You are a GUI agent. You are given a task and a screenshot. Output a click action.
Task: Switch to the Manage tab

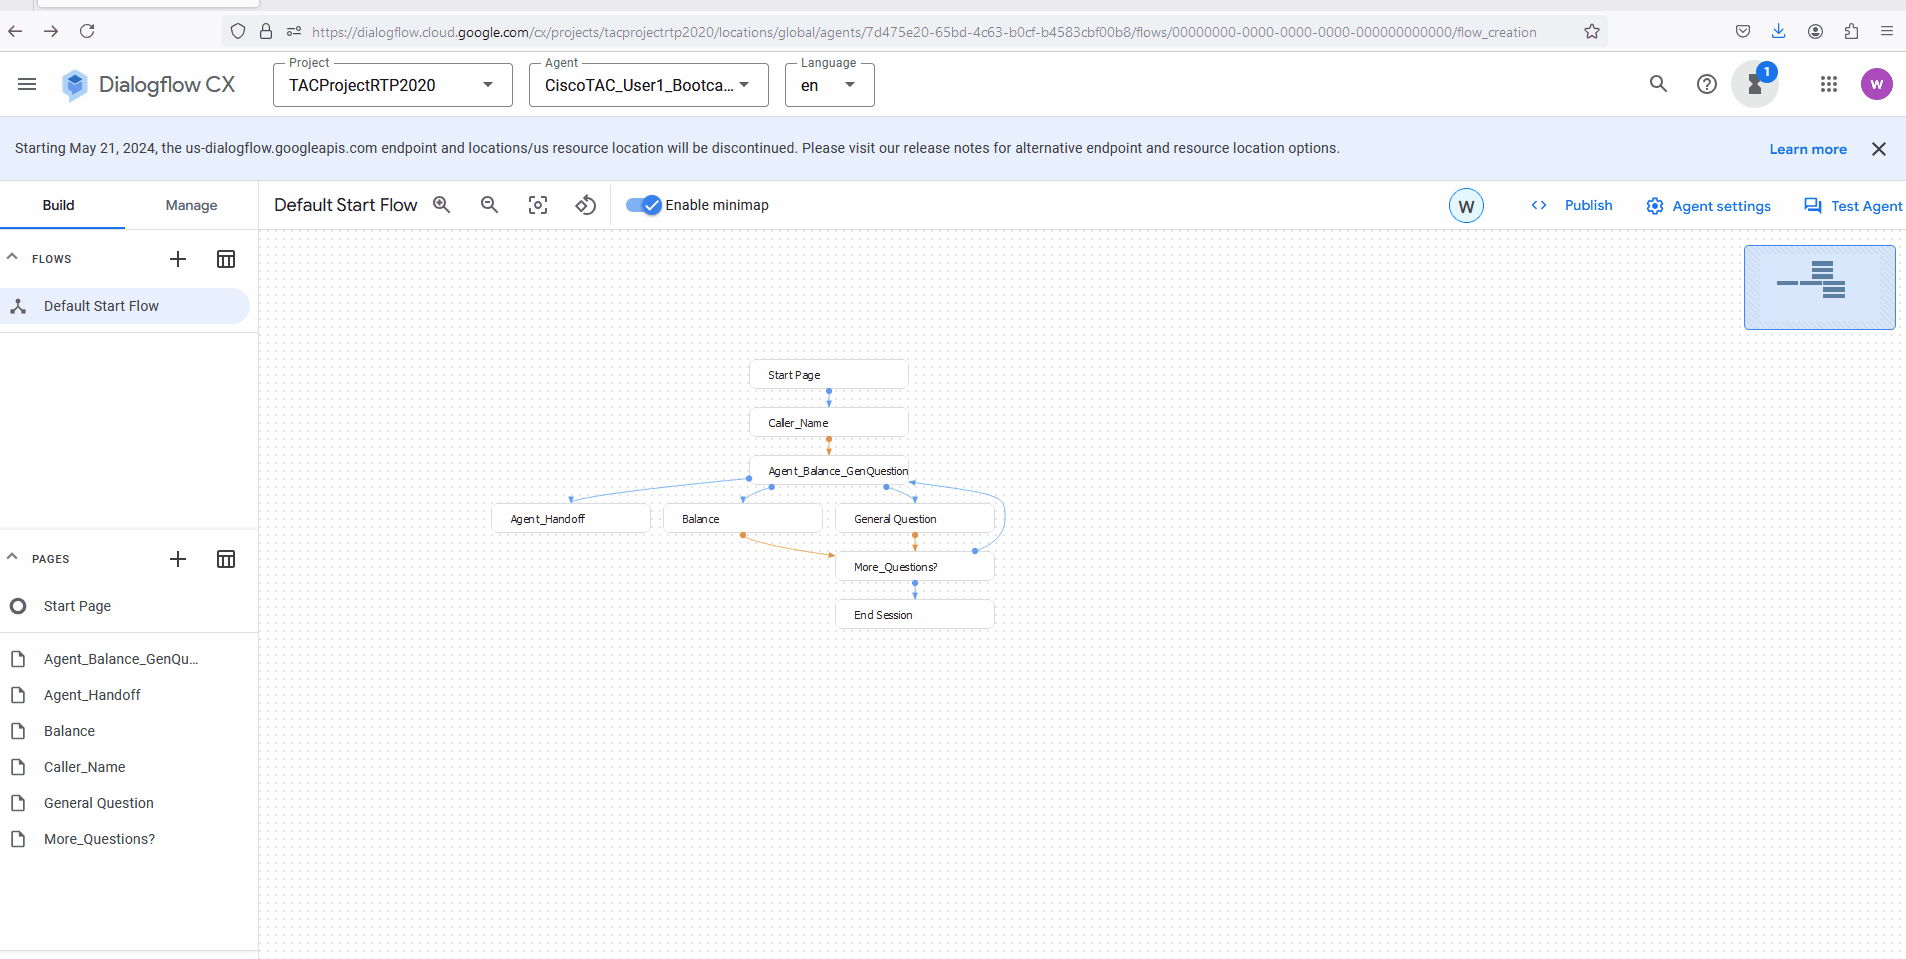[x=191, y=205]
